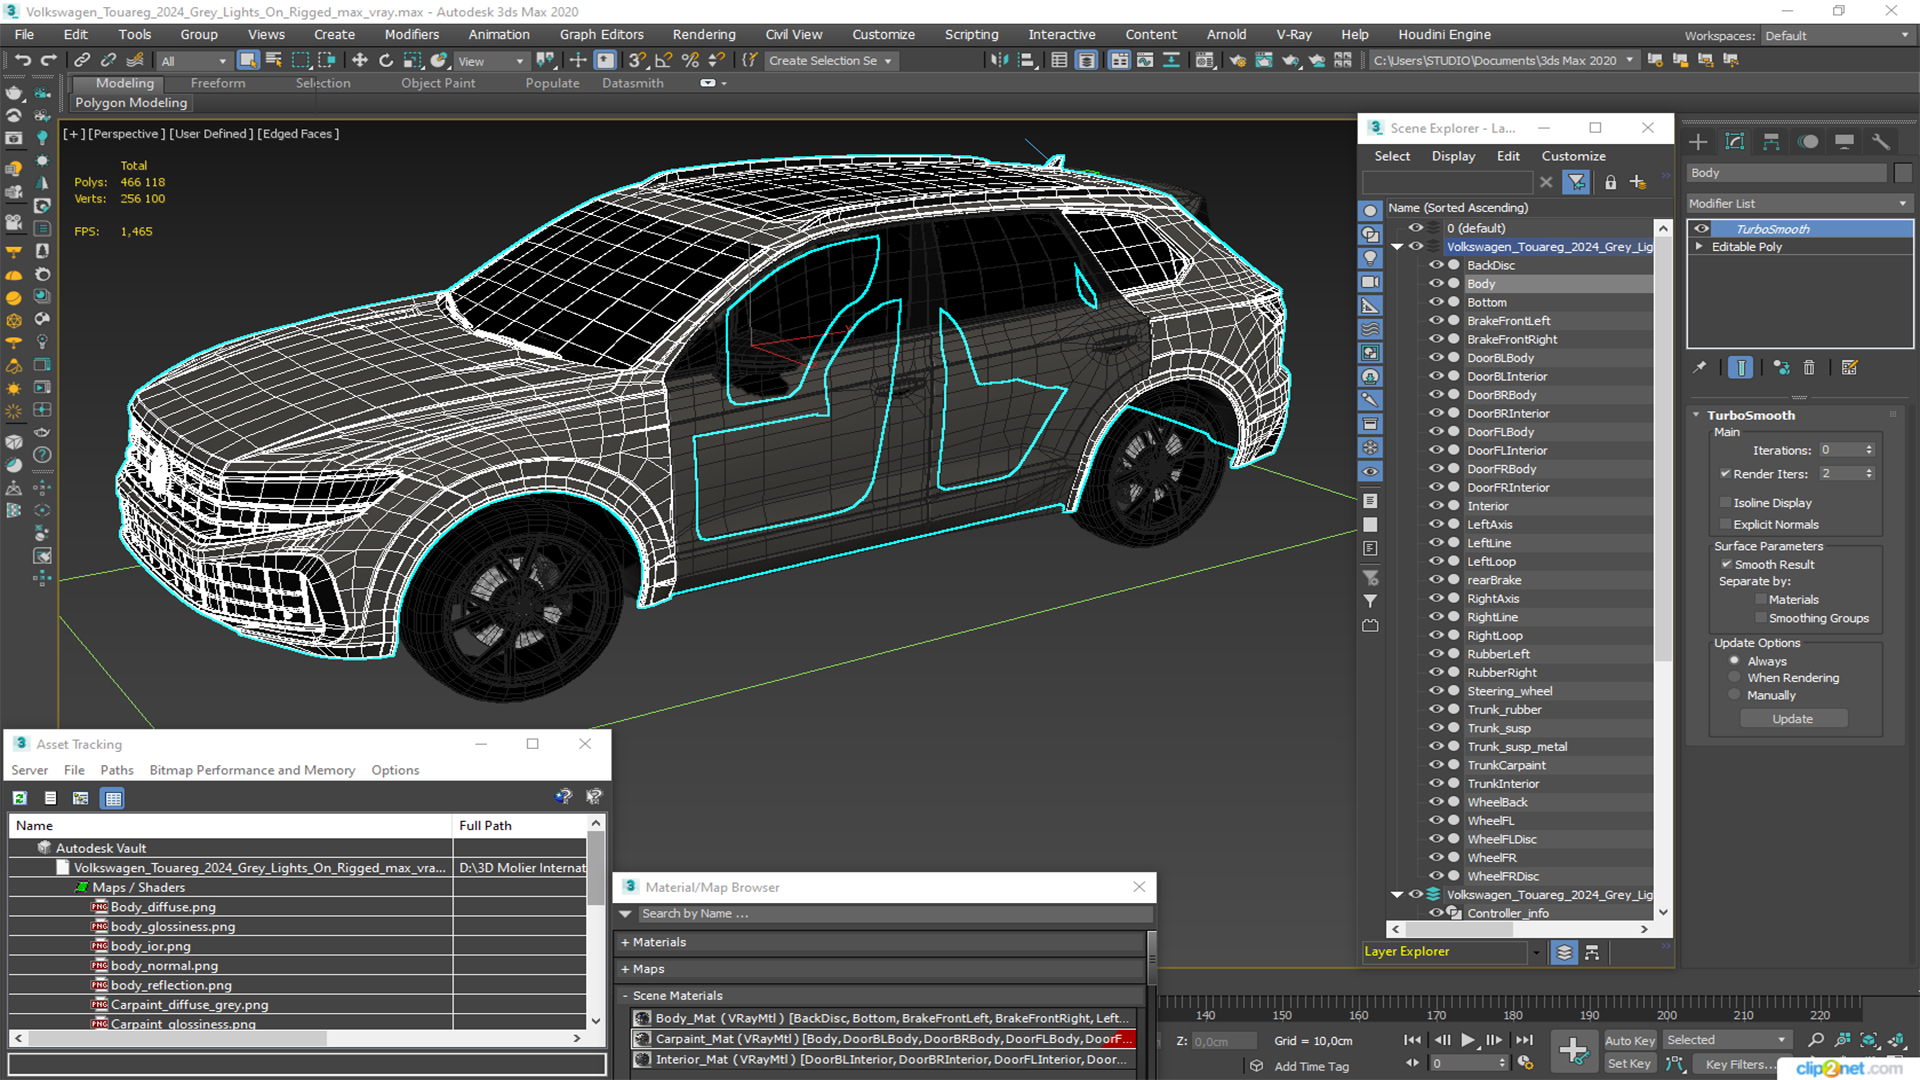Choose the Select and Scale tool
Screen dimensions: 1920x1080
point(412,61)
